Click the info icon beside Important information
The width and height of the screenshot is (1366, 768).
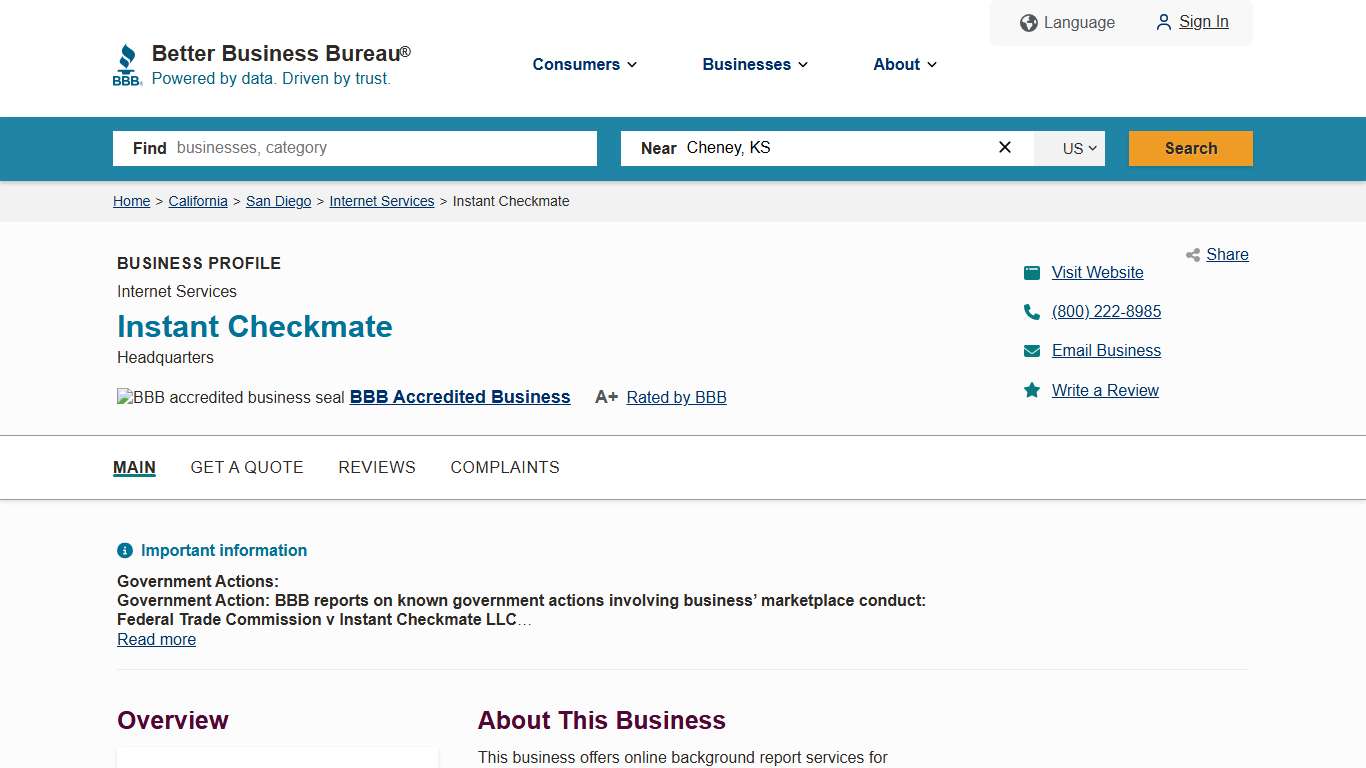125,550
